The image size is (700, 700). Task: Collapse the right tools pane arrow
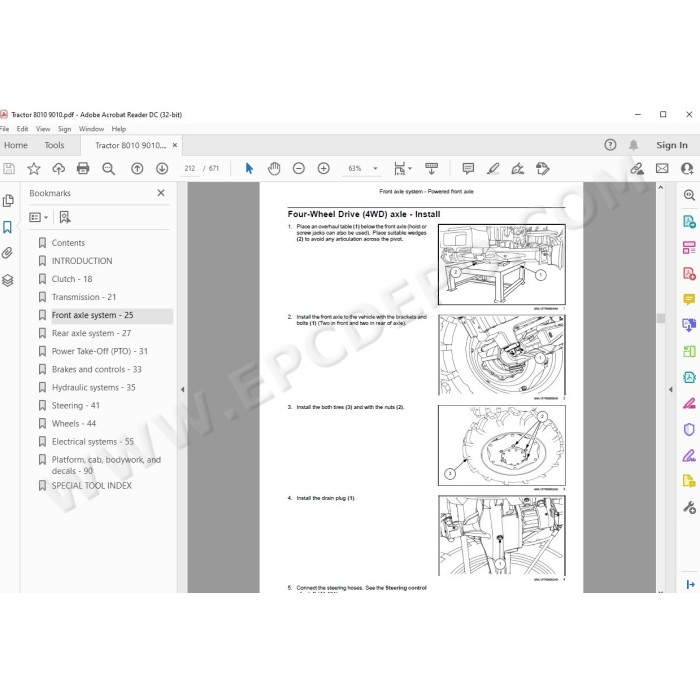[671, 389]
